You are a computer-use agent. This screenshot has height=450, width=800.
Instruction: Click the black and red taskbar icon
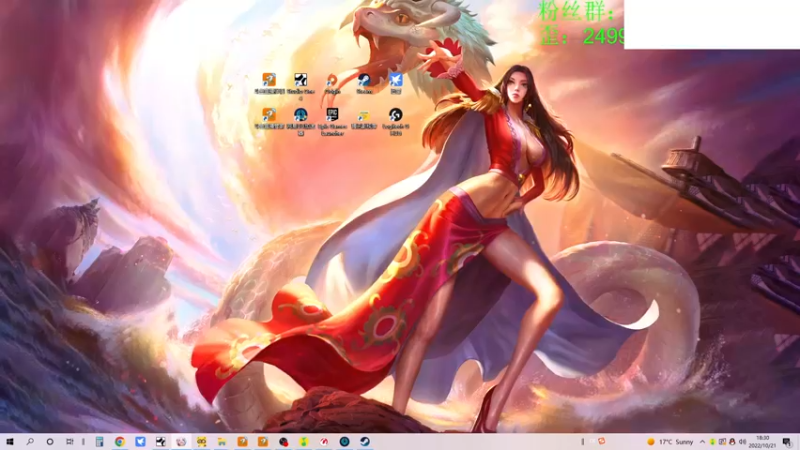point(283,442)
